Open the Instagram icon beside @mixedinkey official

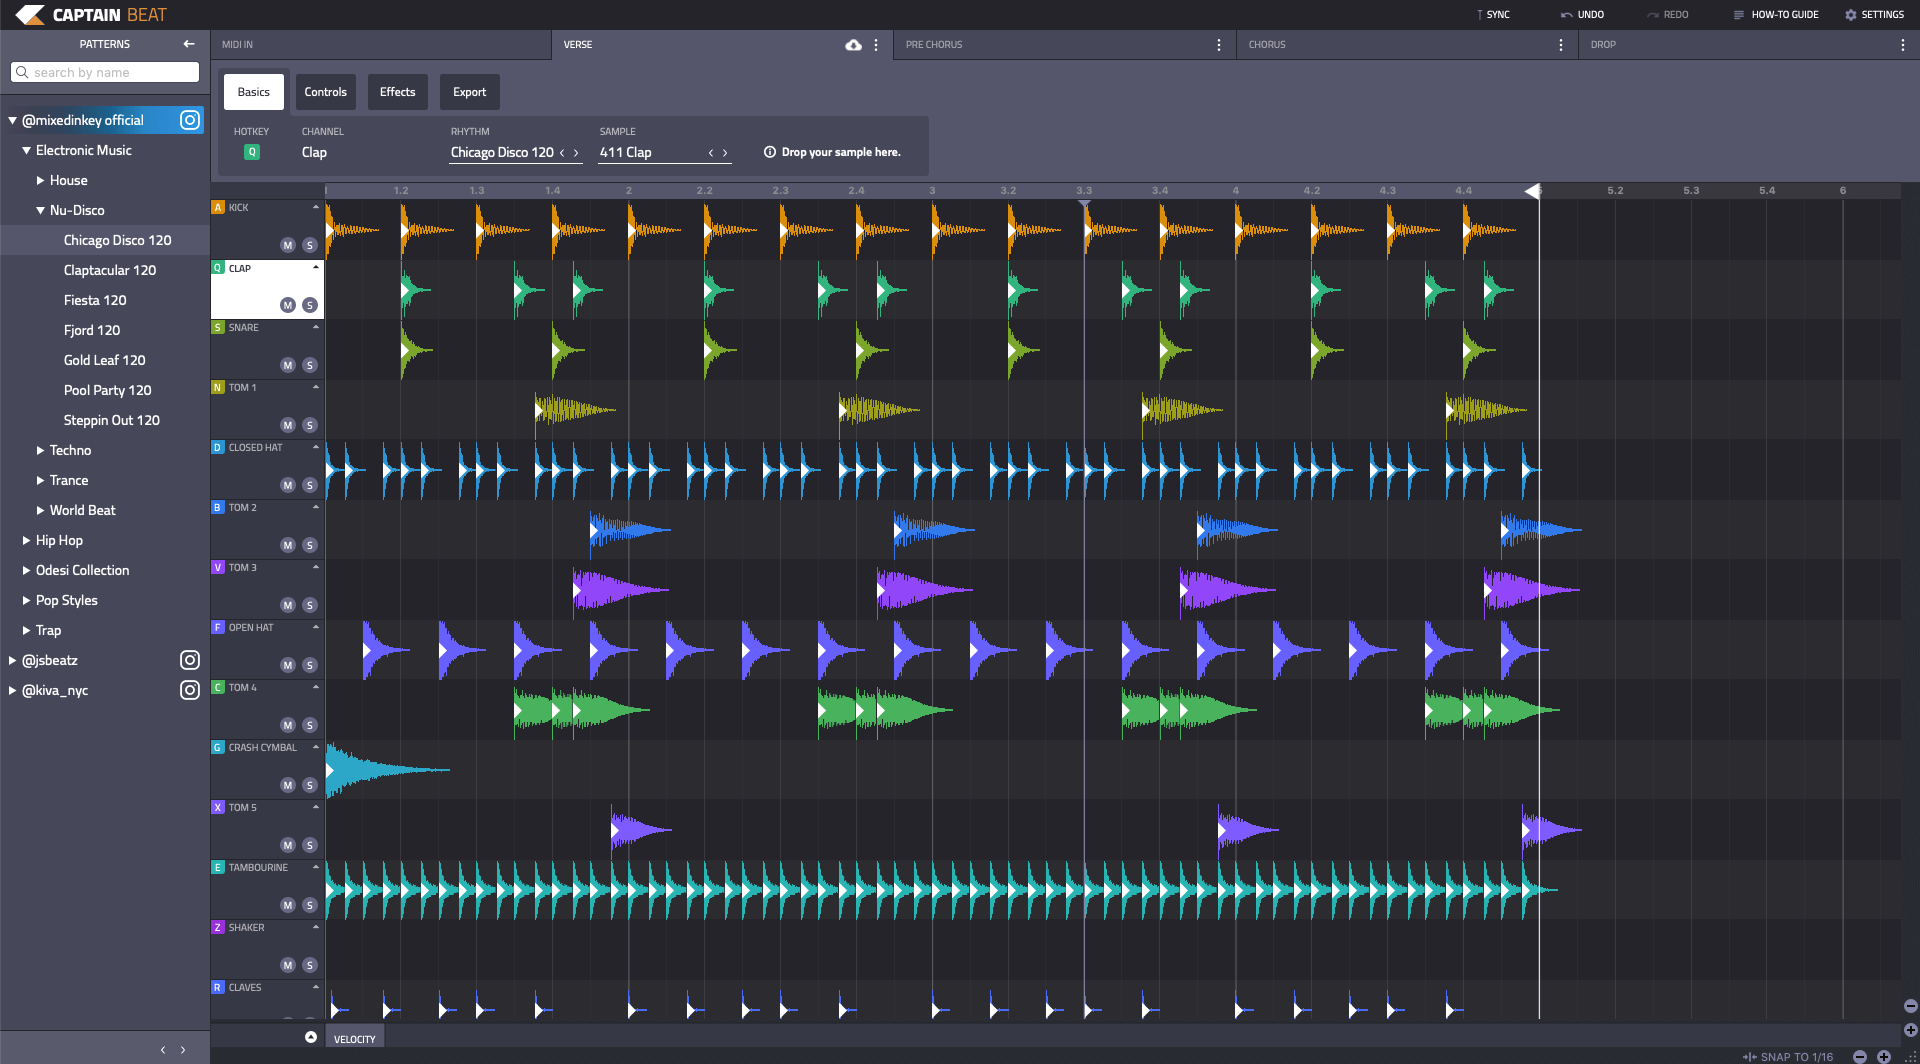pos(189,120)
